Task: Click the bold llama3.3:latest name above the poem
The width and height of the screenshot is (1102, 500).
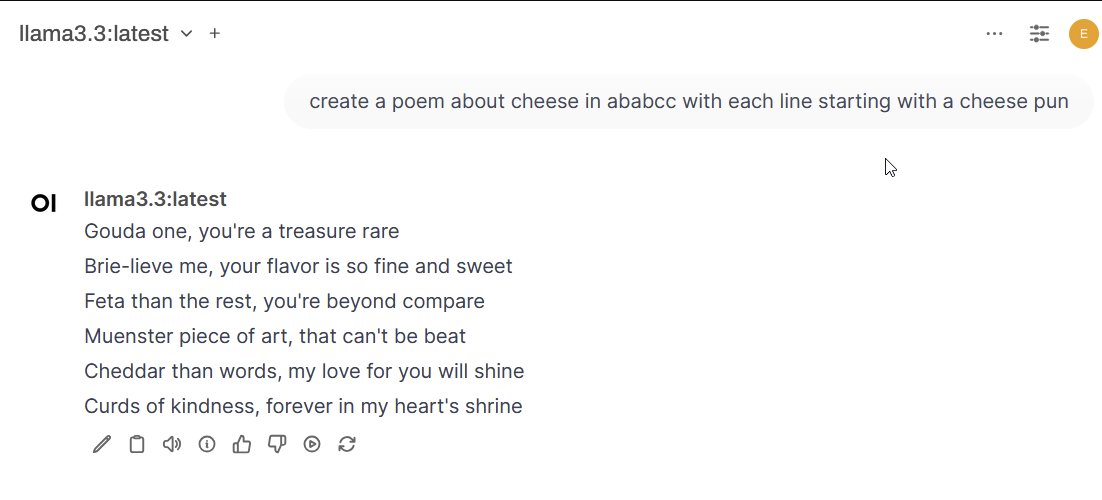Action: [x=155, y=199]
